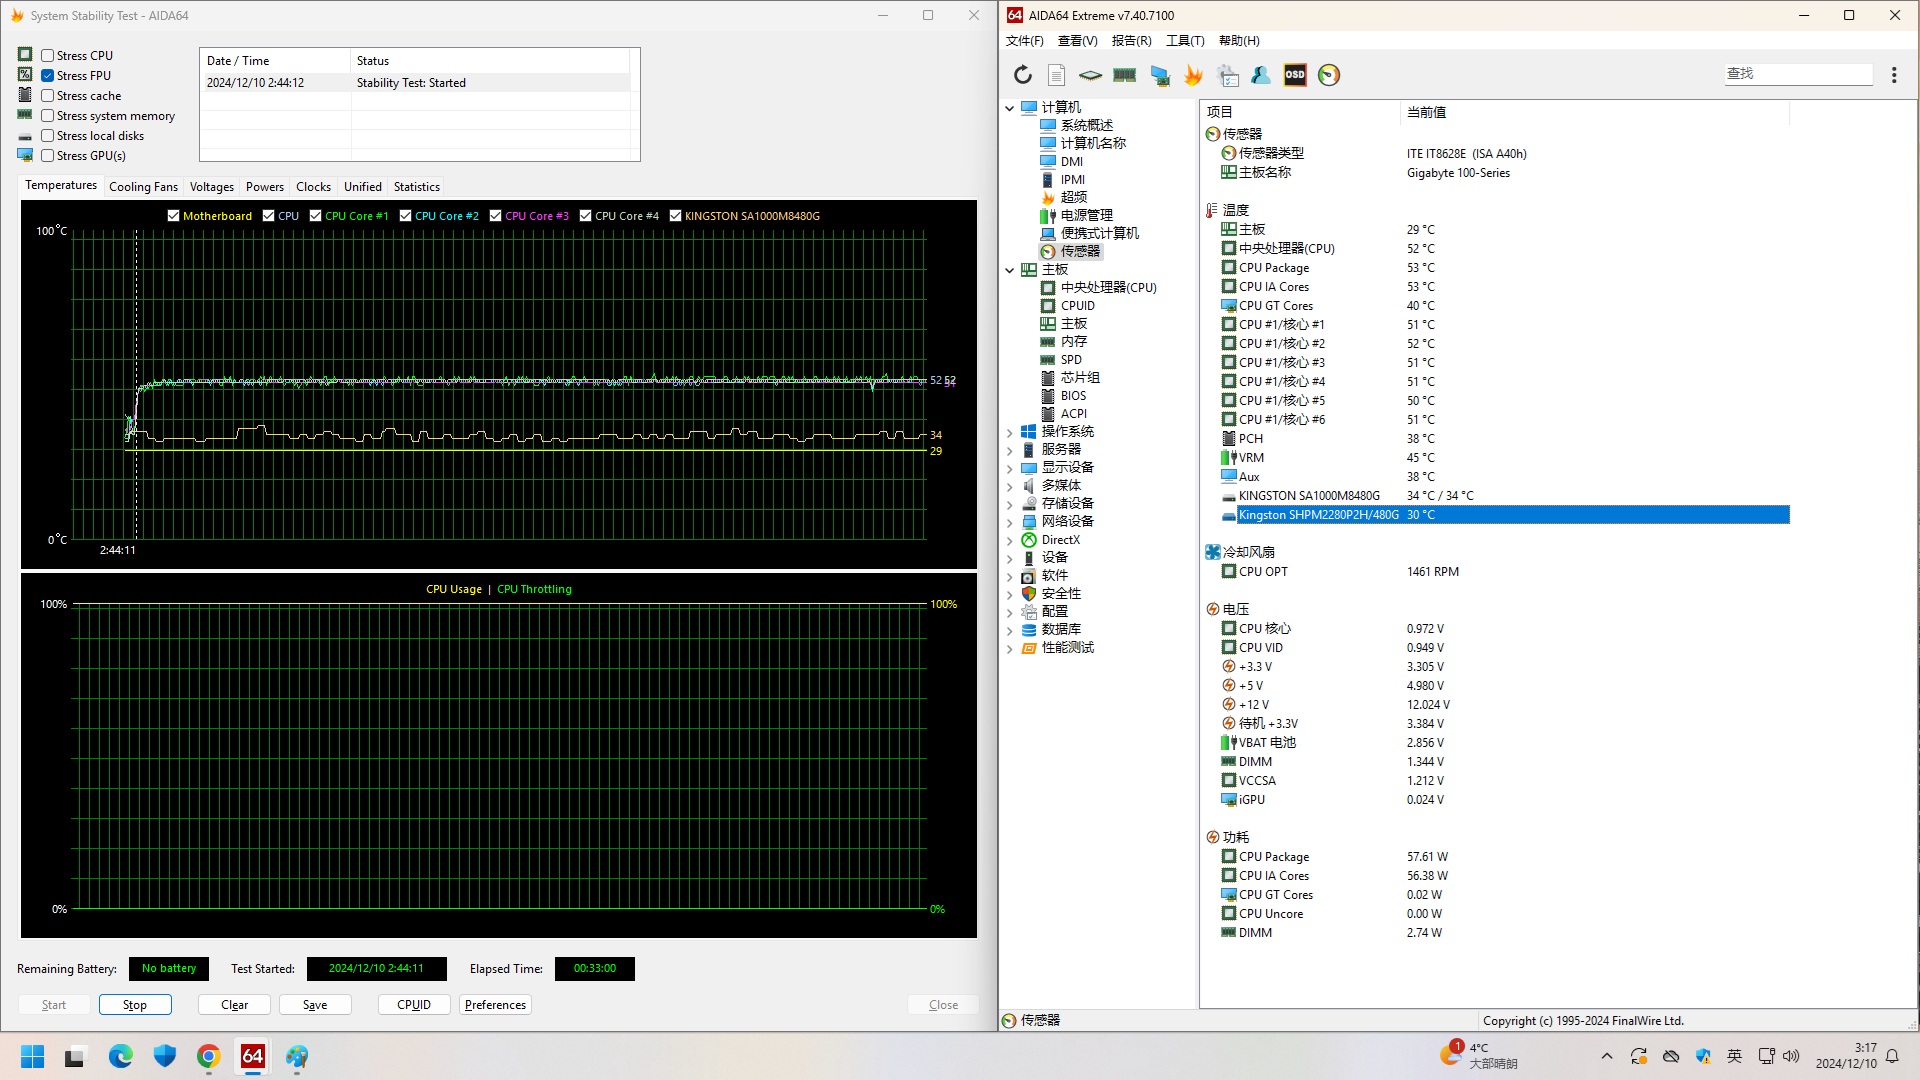Click the 项目 column header
The image size is (1920, 1080).
1299,112
